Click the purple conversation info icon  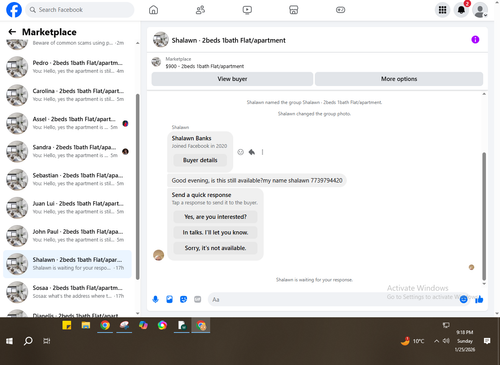coord(475,40)
